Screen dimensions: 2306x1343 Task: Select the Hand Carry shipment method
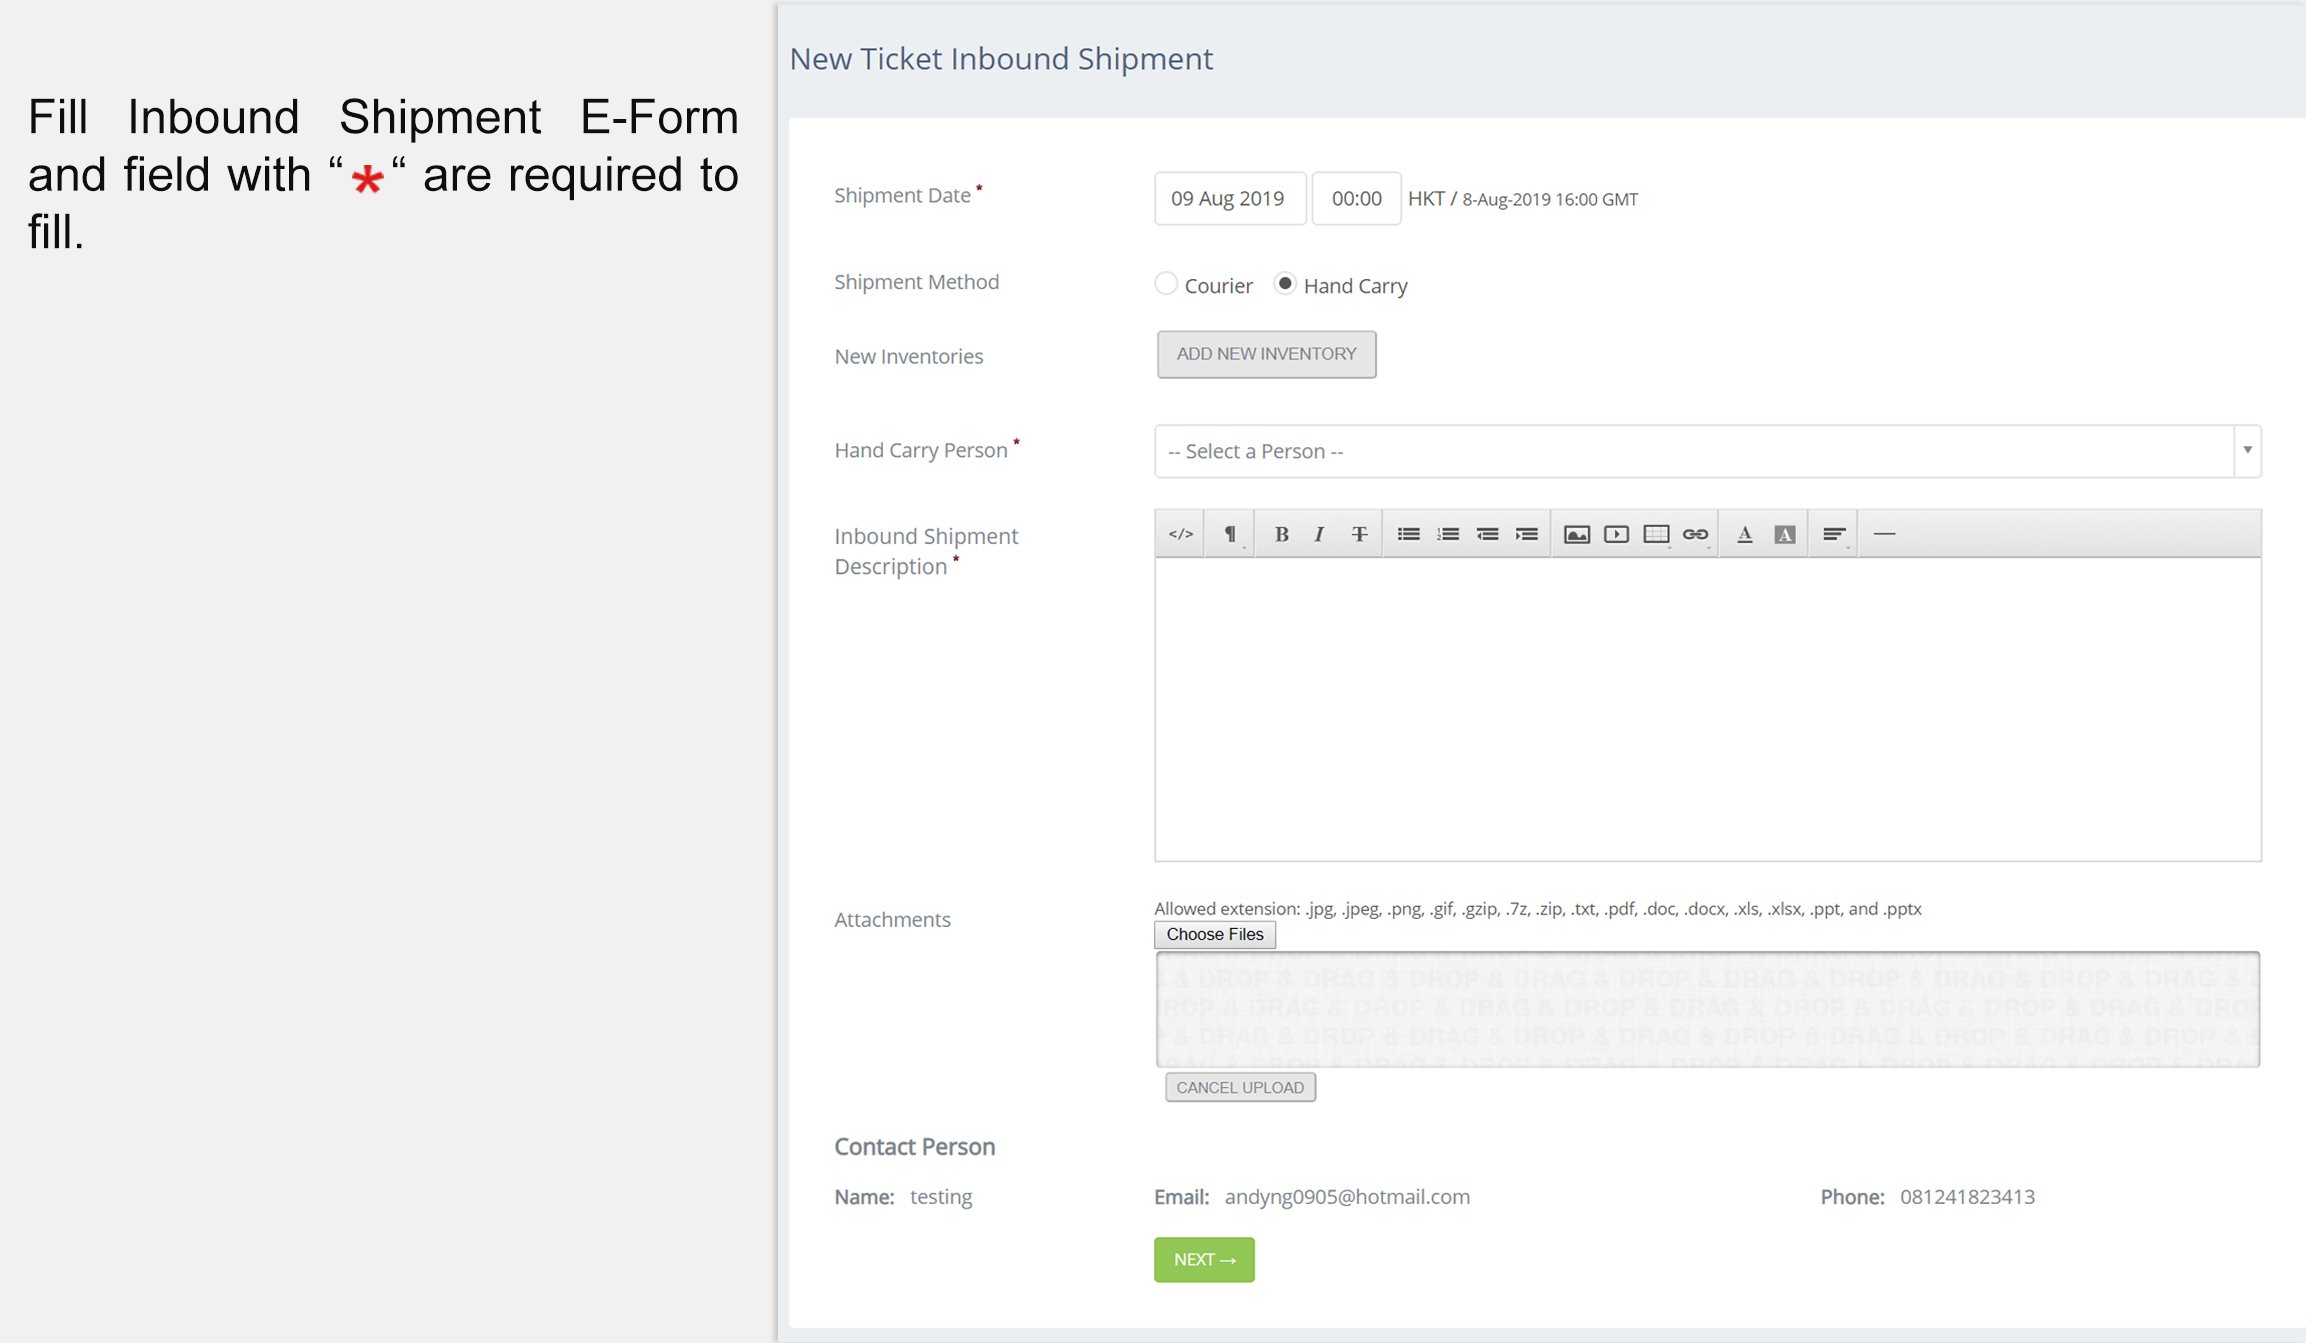1285,284
